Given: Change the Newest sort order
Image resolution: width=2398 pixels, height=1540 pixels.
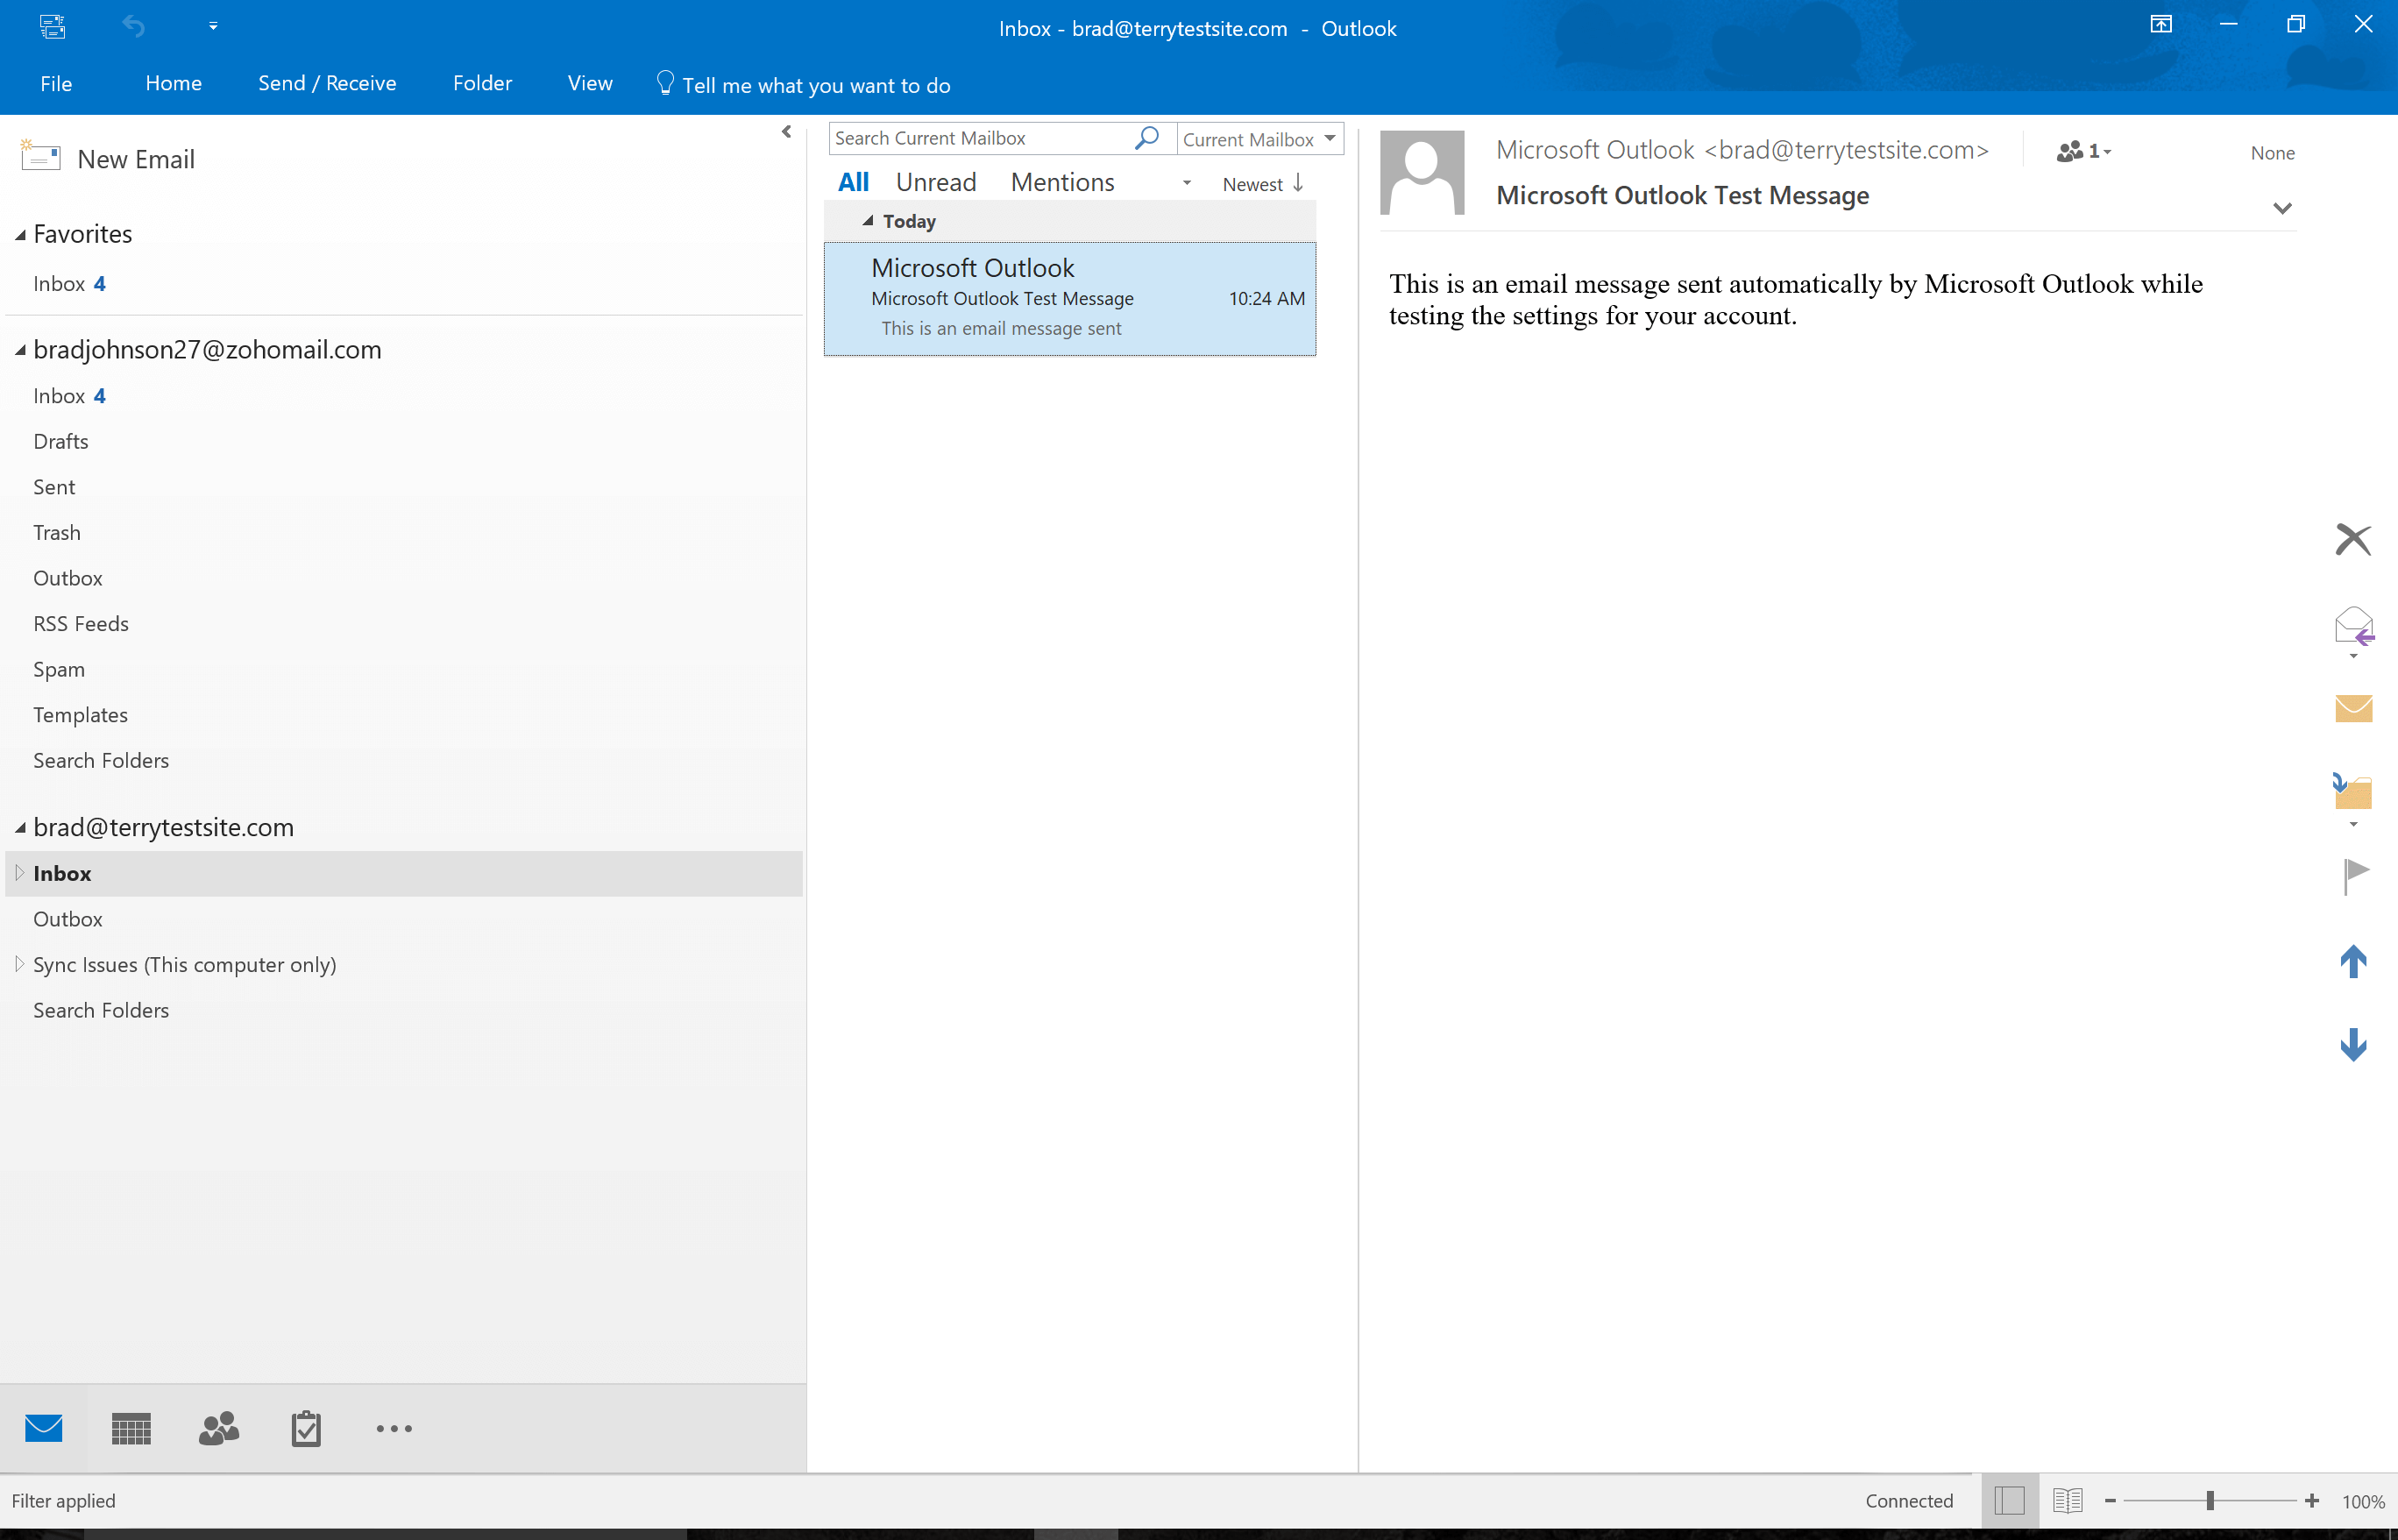Looking at the screenshot, I should [x=1263, y=184].
